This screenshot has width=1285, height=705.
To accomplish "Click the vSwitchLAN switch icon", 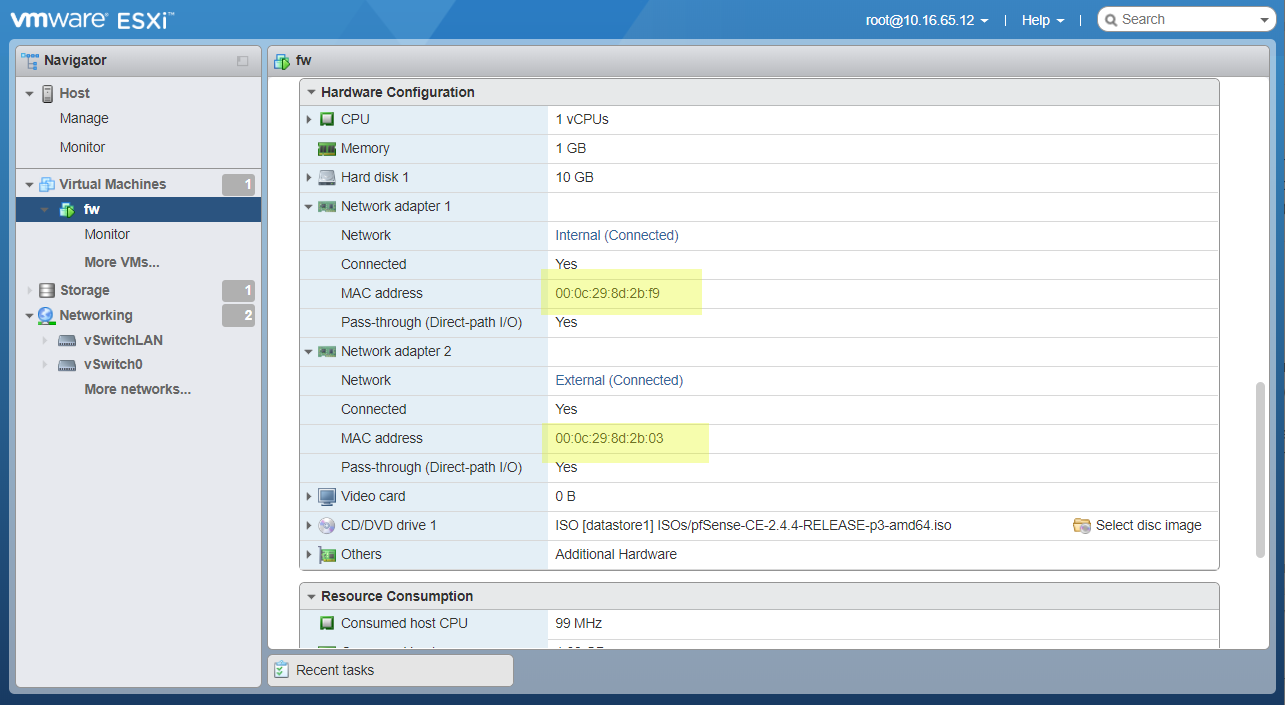I will 67,340.
